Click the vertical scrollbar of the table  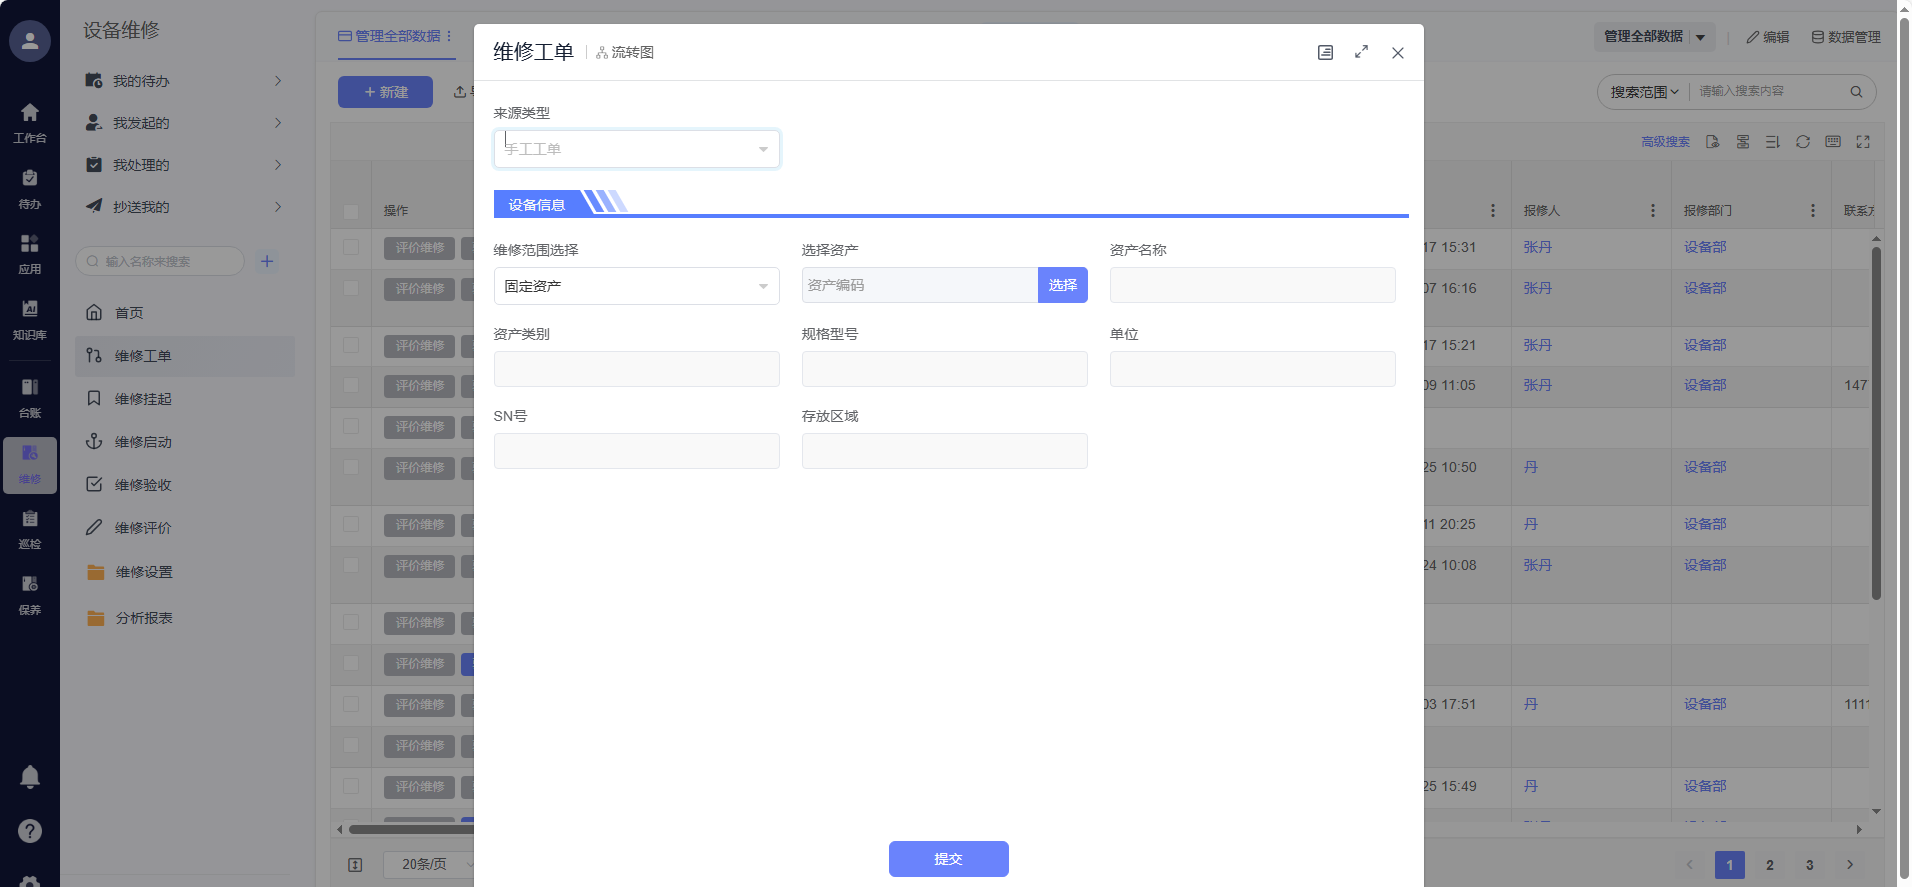tap(1876, 420)
